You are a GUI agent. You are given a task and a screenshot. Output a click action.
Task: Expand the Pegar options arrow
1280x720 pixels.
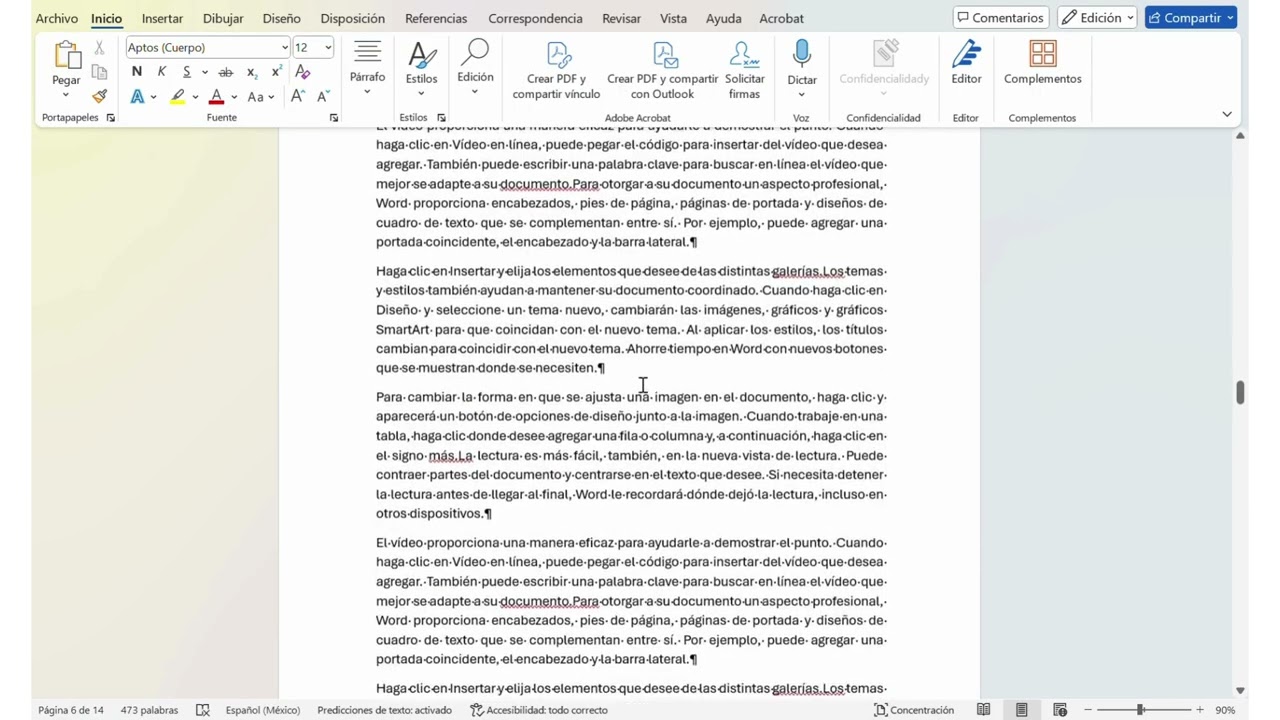(66, 95)
